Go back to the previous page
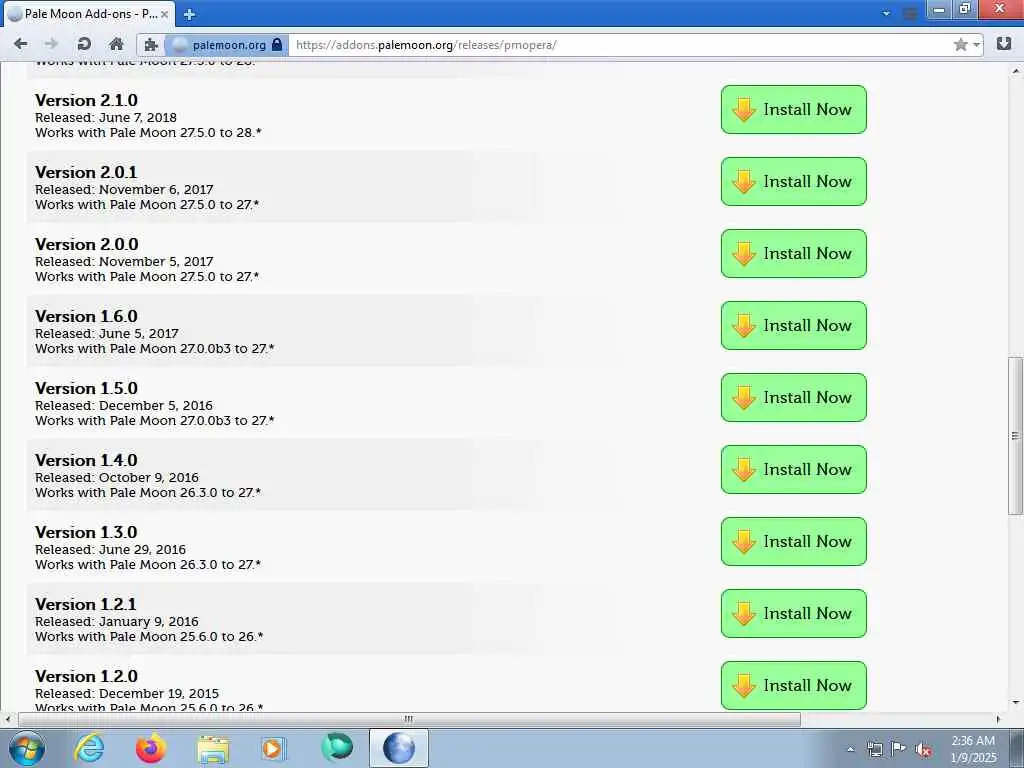 point(20,44)
